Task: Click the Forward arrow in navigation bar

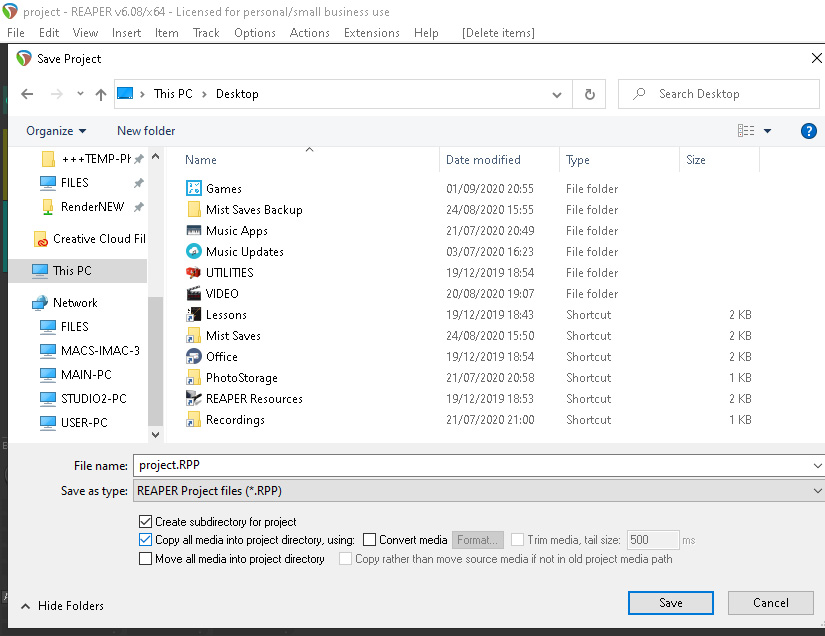Action: coord(56,94)
